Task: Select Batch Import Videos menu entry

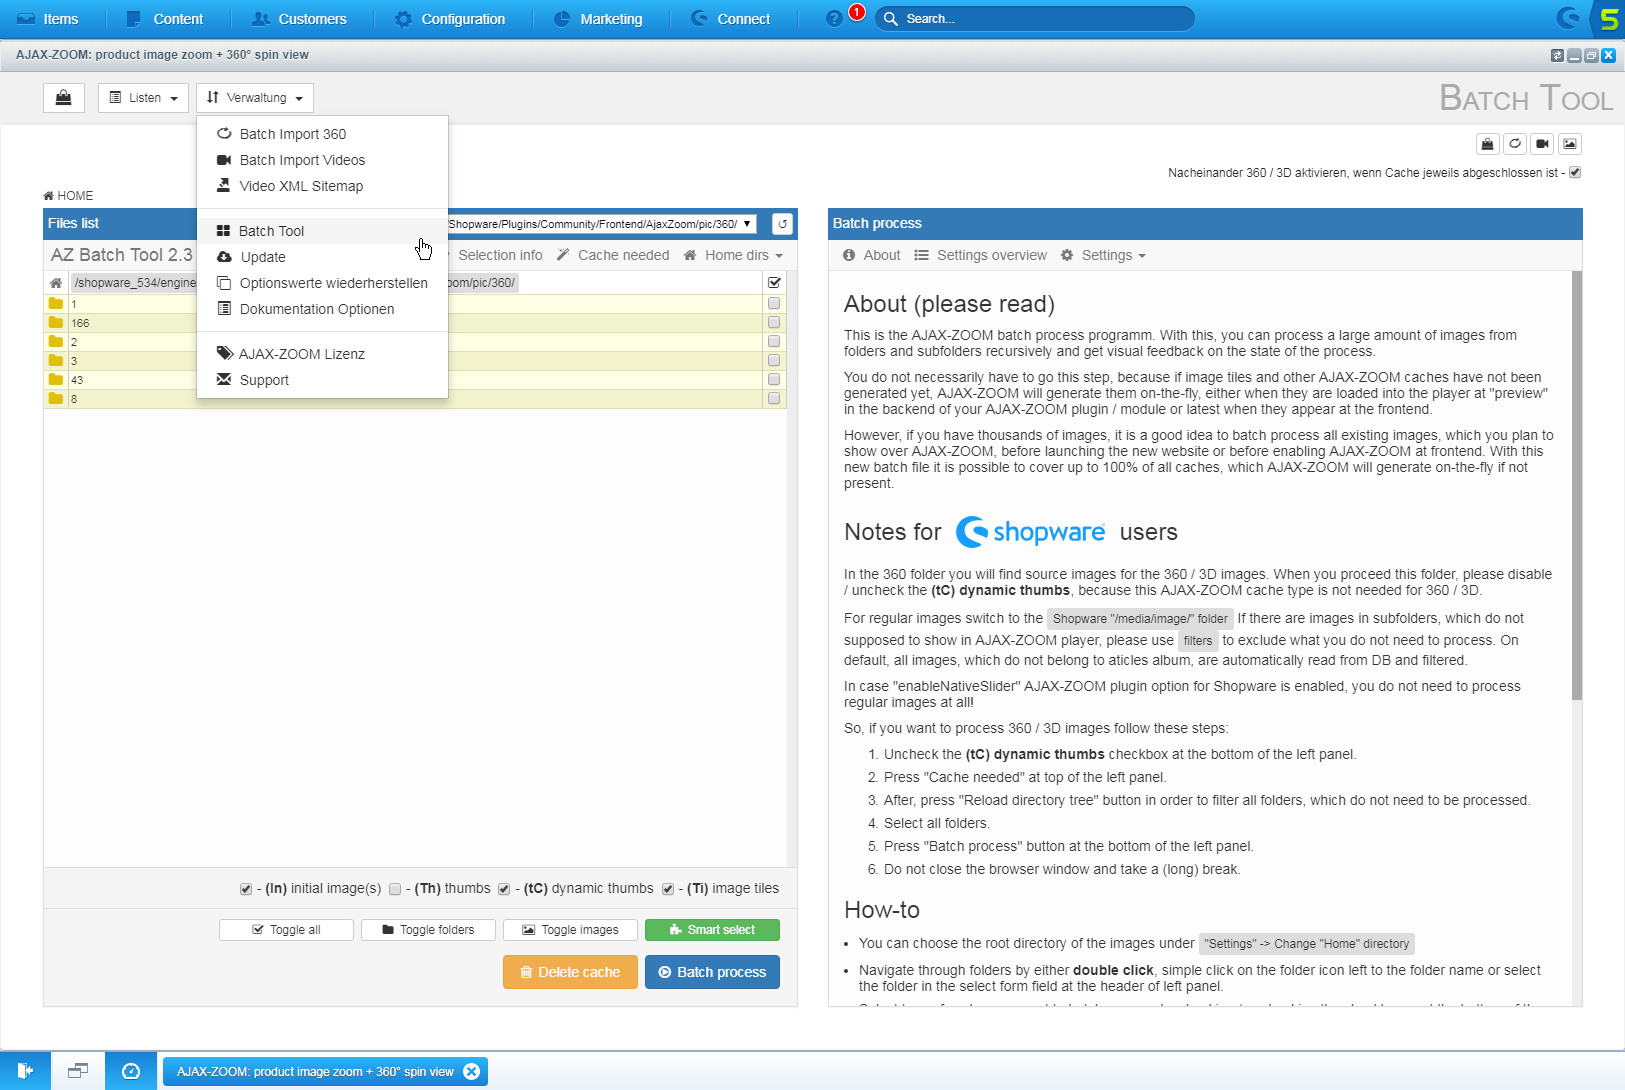Action: coord(322,160)
